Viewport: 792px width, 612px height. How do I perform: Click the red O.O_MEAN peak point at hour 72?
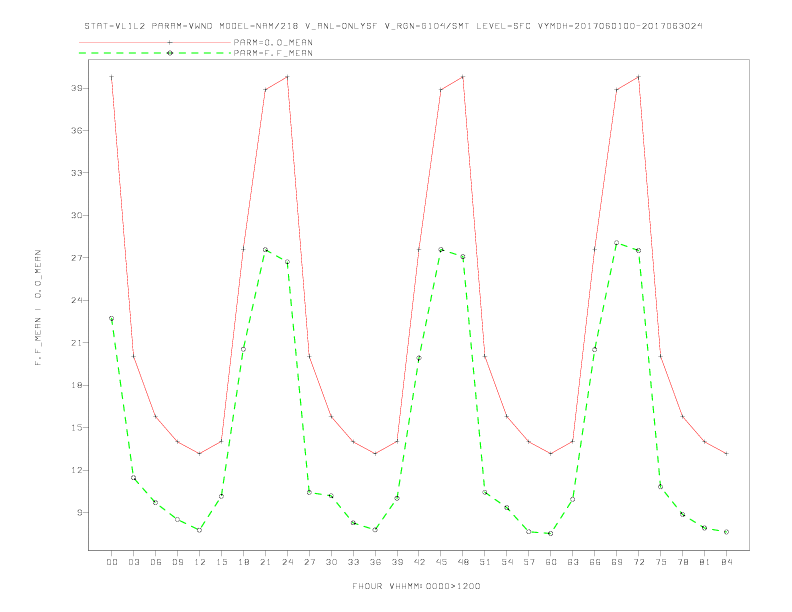pyautogui.click(x=638, y=77)
